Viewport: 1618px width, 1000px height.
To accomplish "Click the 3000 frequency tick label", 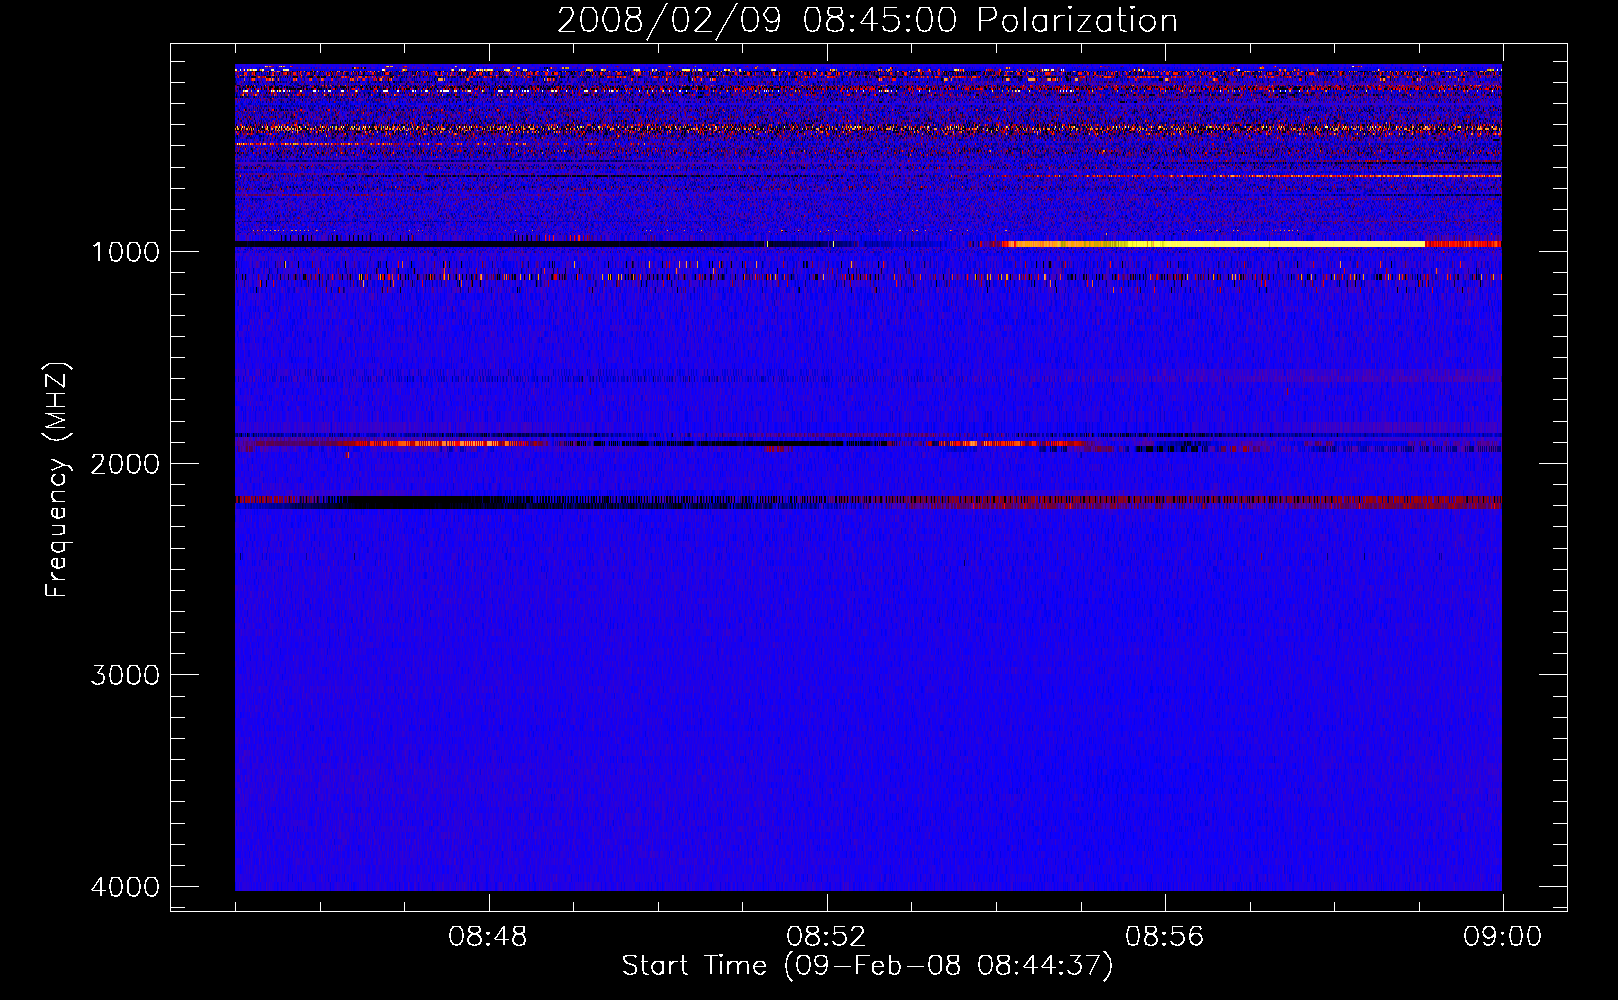I will pyautogui.click(x=125, y=675).
